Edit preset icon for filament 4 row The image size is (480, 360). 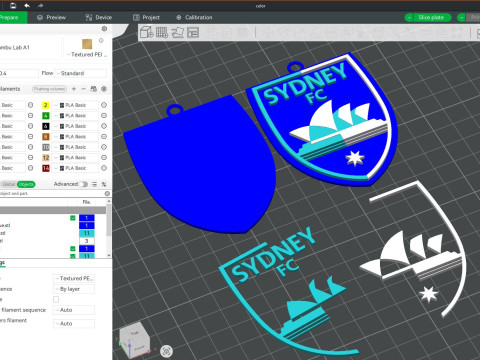pyautogui.click(x=104, y=116)
